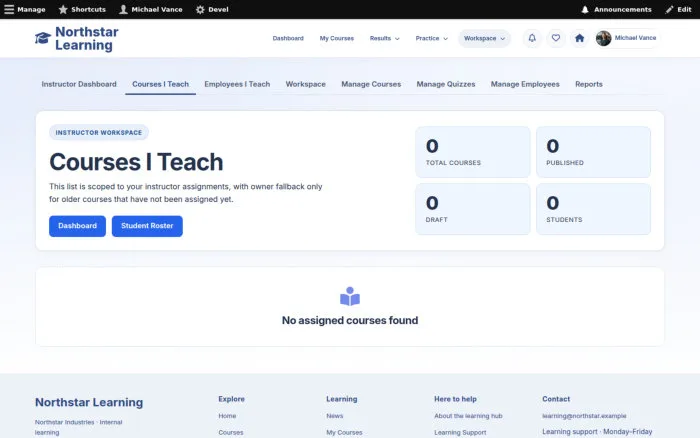This screenshot has width=700, height=438.
Task: Click the Students stat card
Action: click(593, 209)
